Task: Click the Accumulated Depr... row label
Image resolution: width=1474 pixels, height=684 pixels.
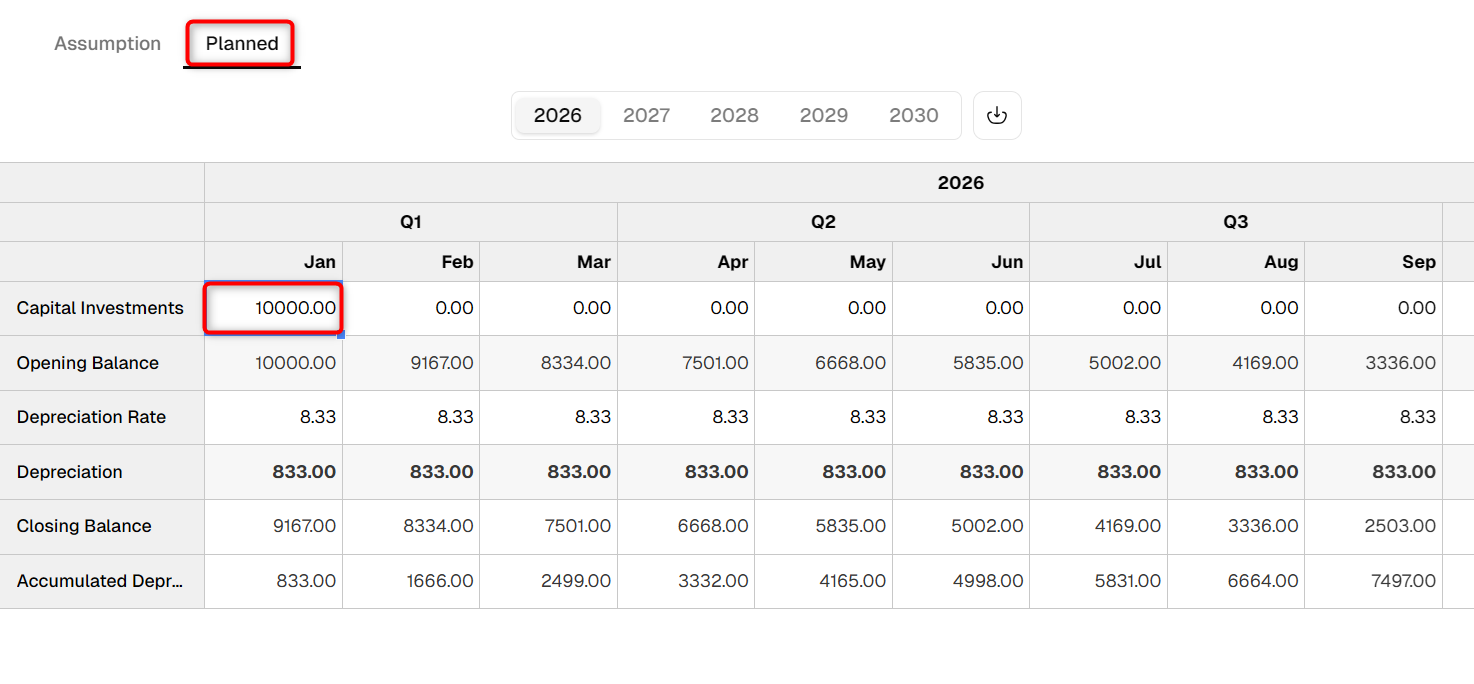Action: 100,581
